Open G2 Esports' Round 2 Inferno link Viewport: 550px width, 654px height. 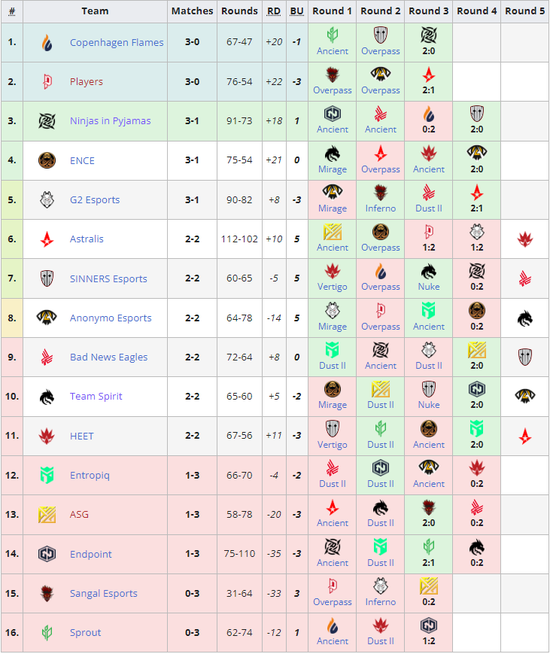click(x=380, y=208)
